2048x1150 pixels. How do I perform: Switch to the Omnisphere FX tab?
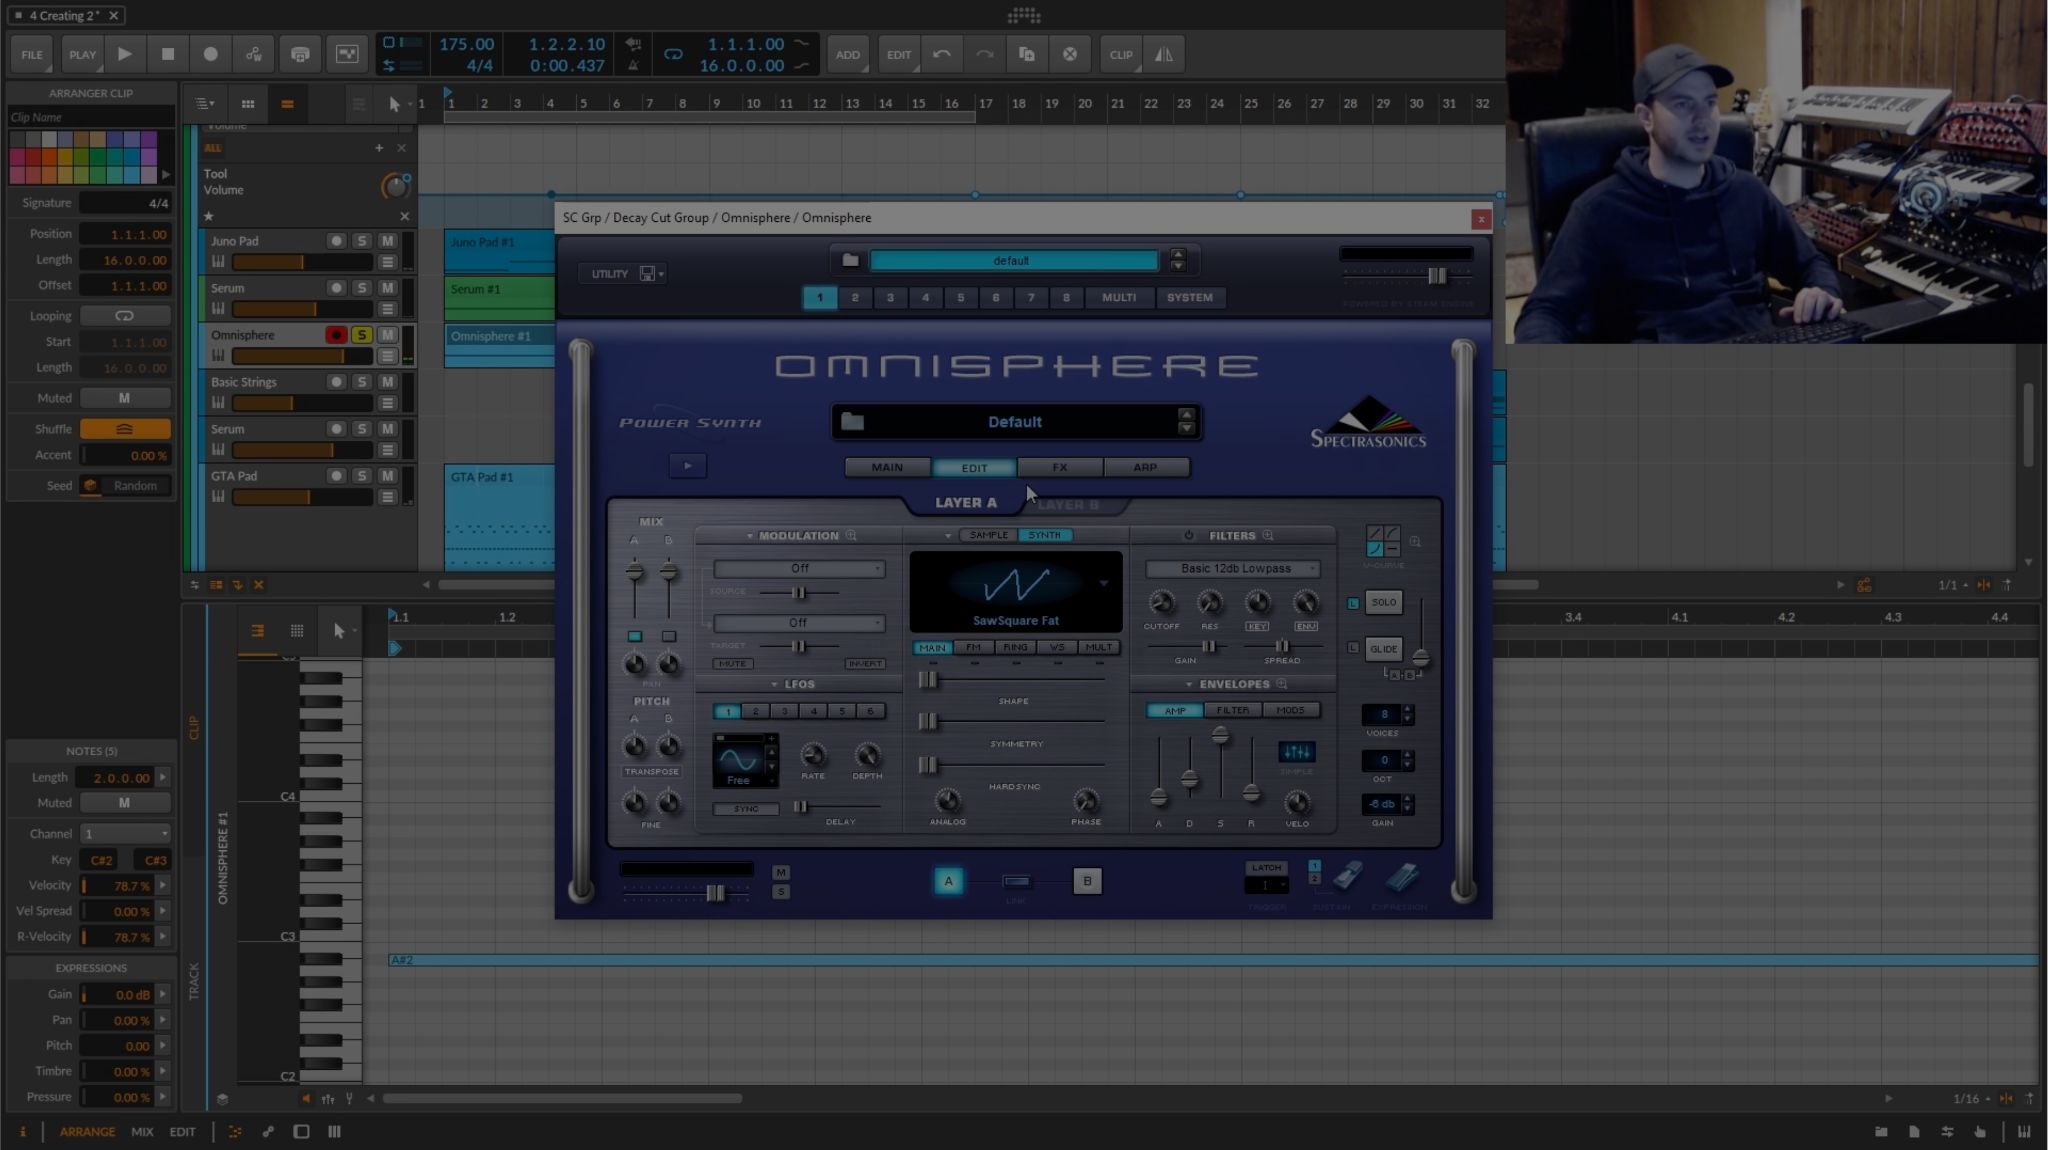coord(1060,467)
